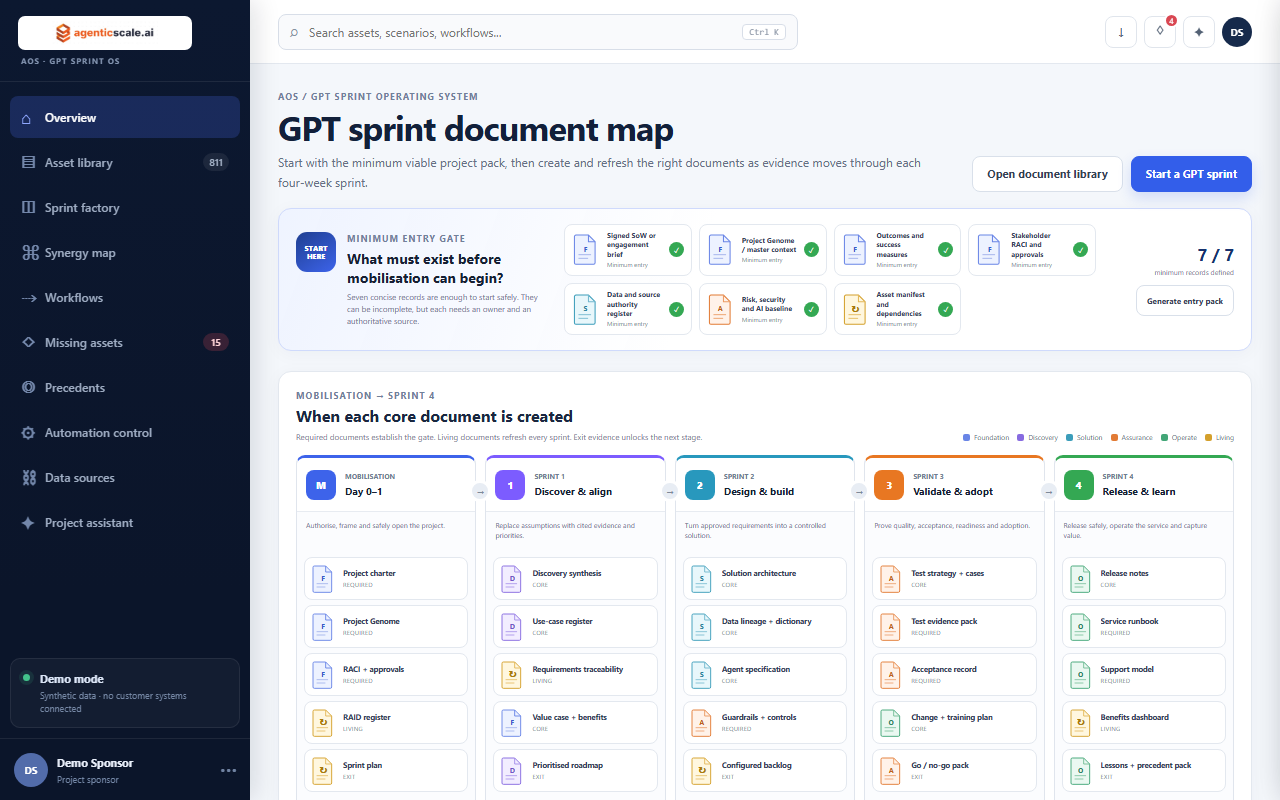Viewport: 1280px width, 800px height.
Task: Open the Signed SoW document icon
Action: (585, 250)
